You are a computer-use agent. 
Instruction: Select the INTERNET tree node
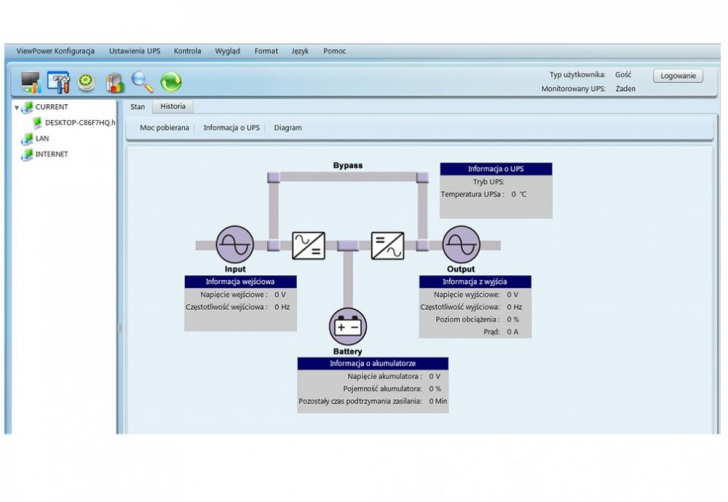click(x=51, y=154)
